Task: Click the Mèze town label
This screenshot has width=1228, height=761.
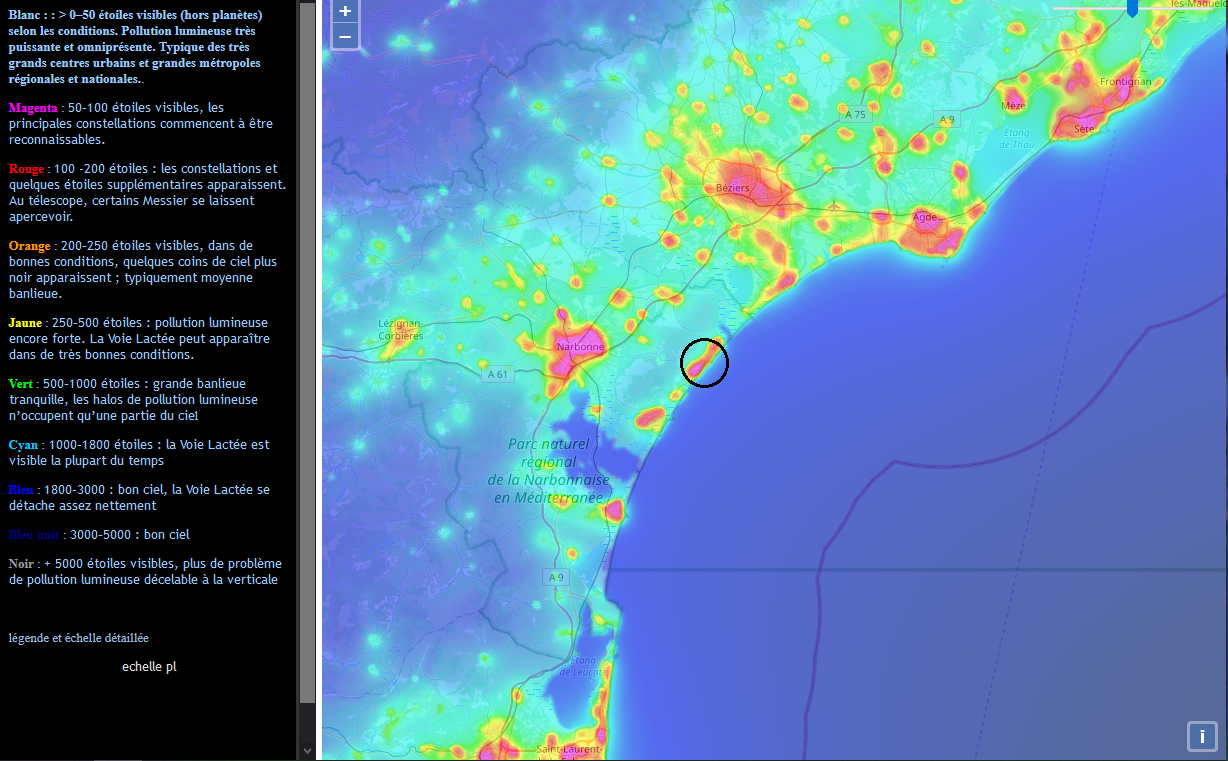Action: [x=1013, y=105]
